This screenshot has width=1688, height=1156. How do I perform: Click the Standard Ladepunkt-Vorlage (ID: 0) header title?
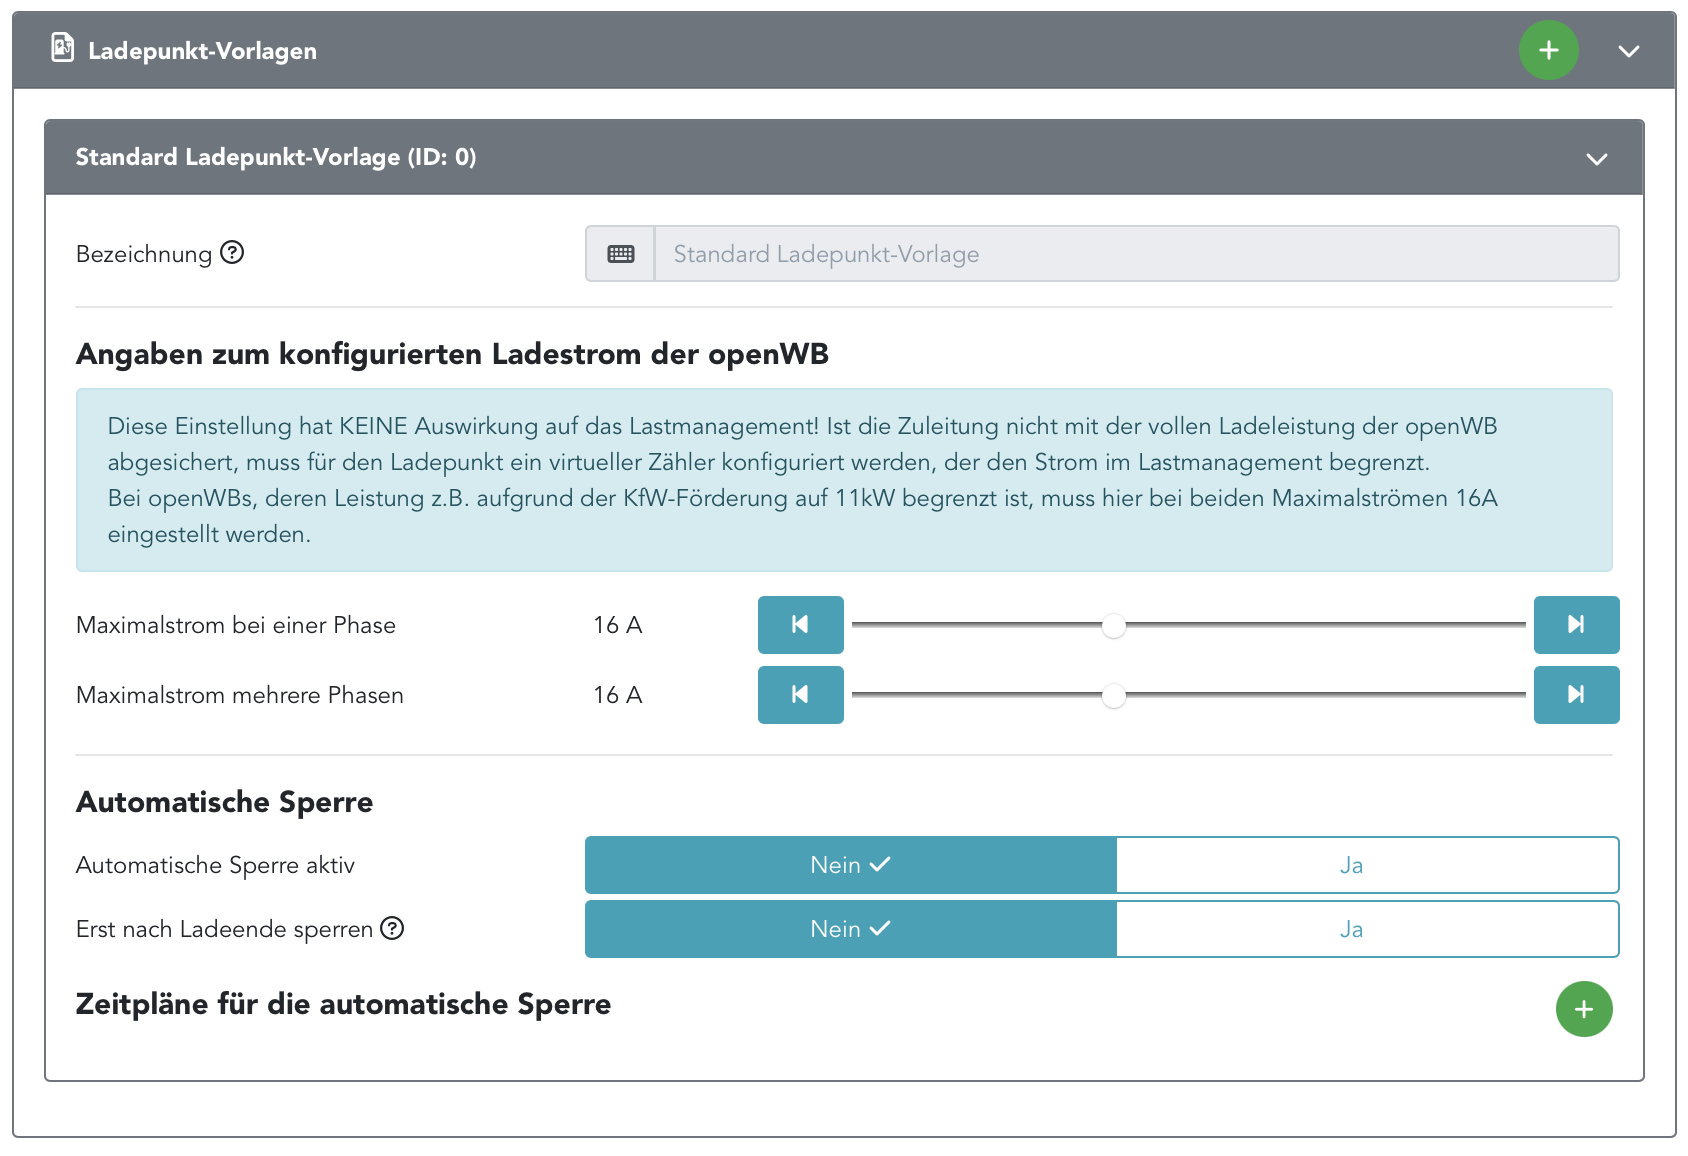pyautogui.click(x=276, y=157)
